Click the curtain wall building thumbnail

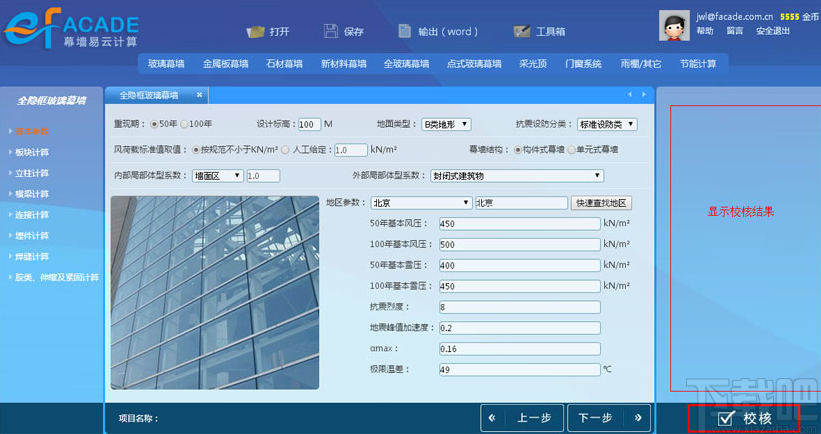(215, 292)
